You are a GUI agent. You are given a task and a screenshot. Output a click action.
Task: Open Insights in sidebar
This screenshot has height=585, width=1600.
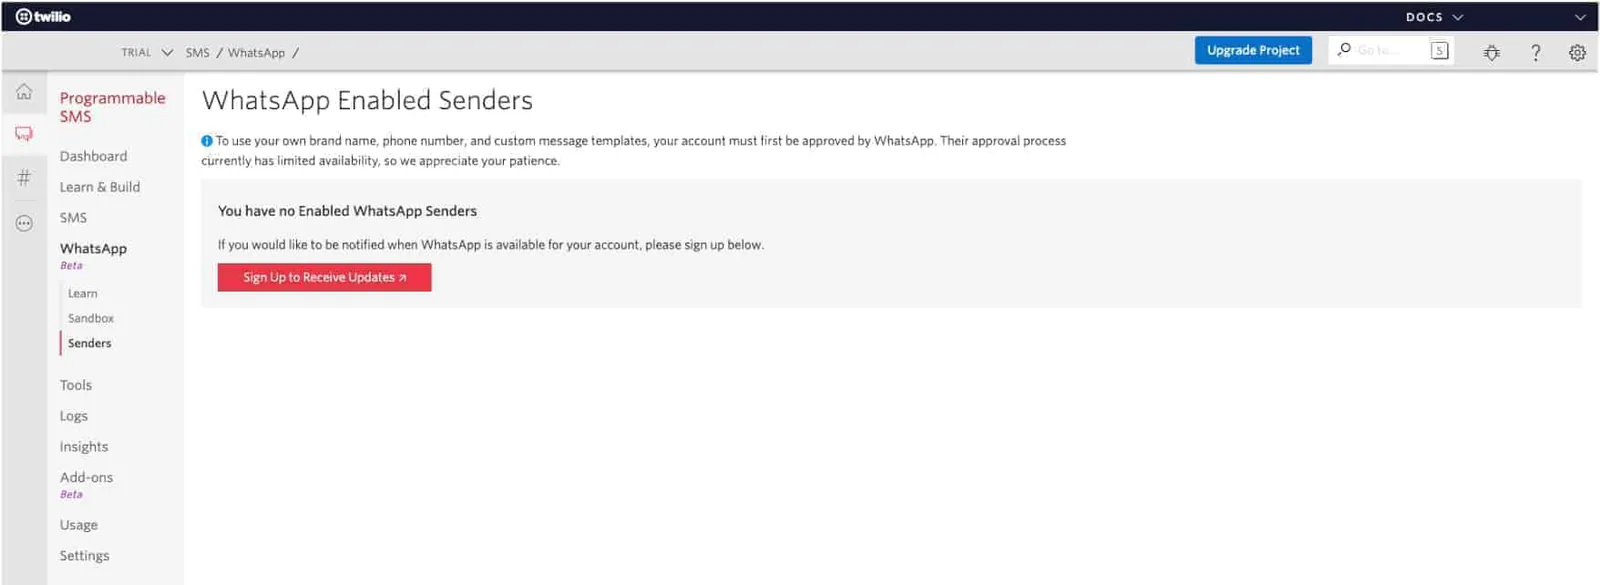pos(83,447)
